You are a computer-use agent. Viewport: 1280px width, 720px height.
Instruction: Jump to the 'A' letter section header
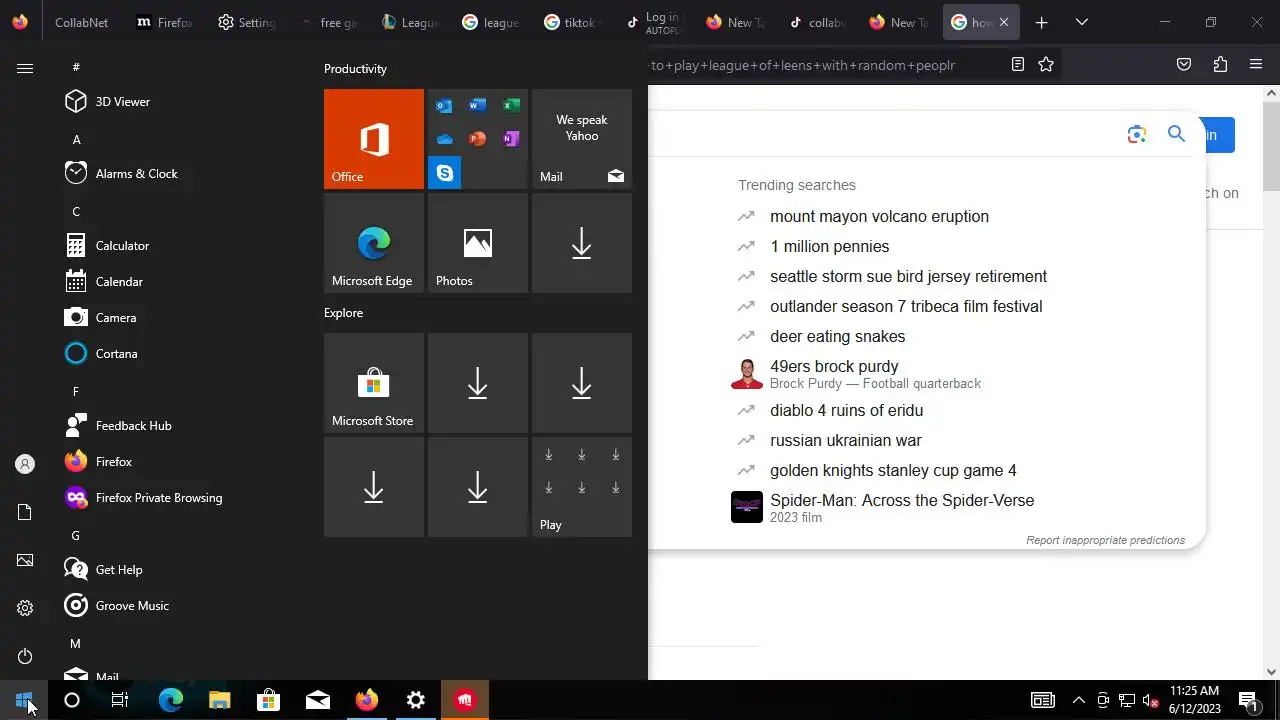pos(76,139)
